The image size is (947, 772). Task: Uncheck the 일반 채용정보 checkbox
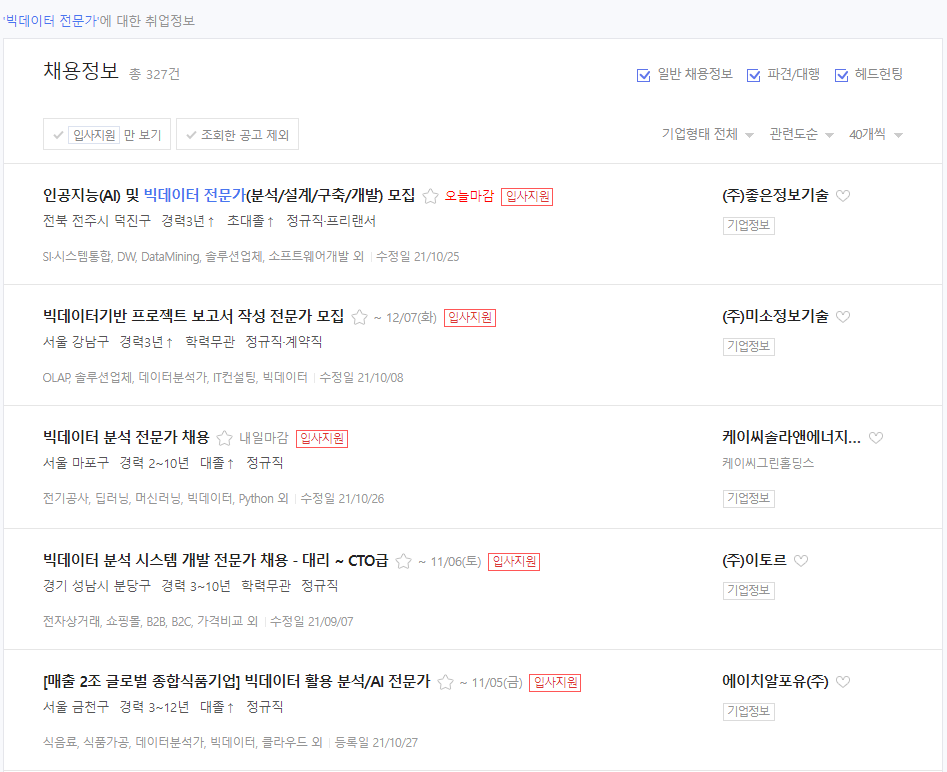pos(644,74)
